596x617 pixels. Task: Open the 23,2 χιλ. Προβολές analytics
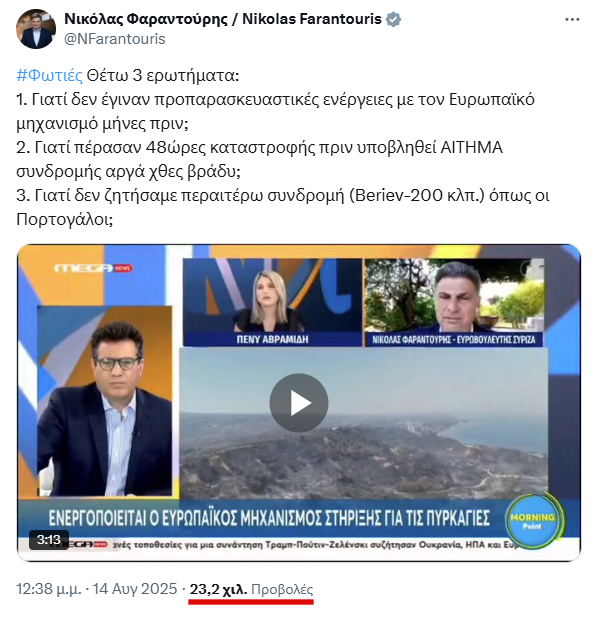(x=251, y=589)
